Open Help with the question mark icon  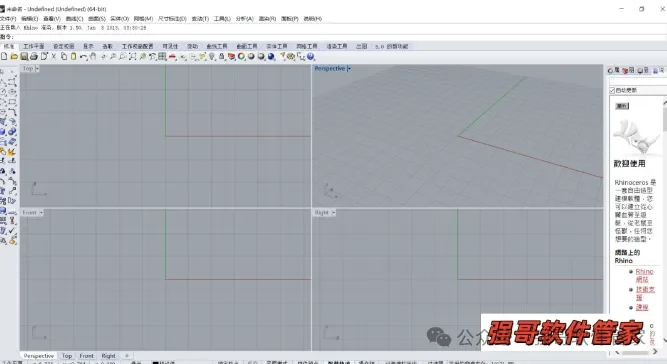coord(311,56)
